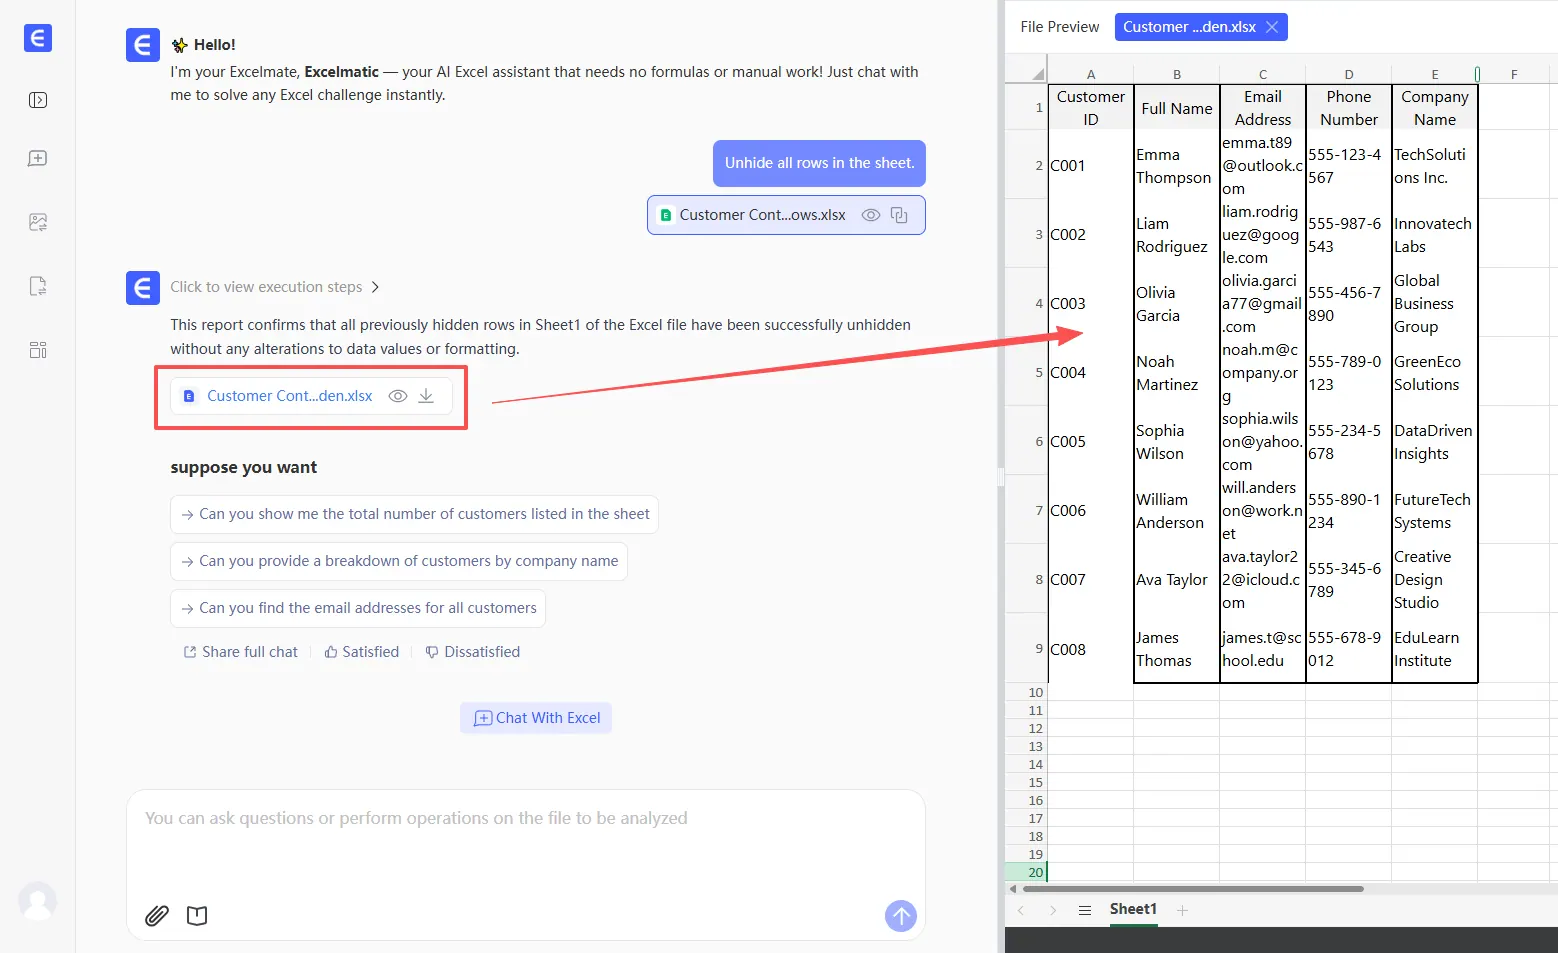Open the sheet list menu icon

coord(1085,910)
